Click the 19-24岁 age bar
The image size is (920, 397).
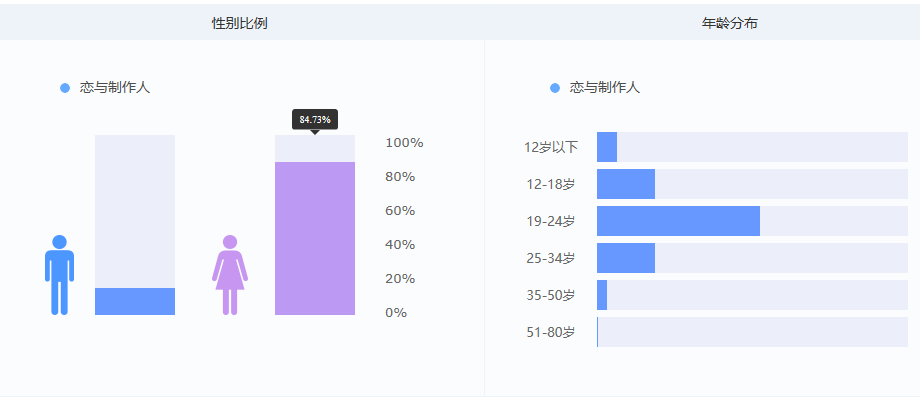pyautogui.click(x=678, y=221)
